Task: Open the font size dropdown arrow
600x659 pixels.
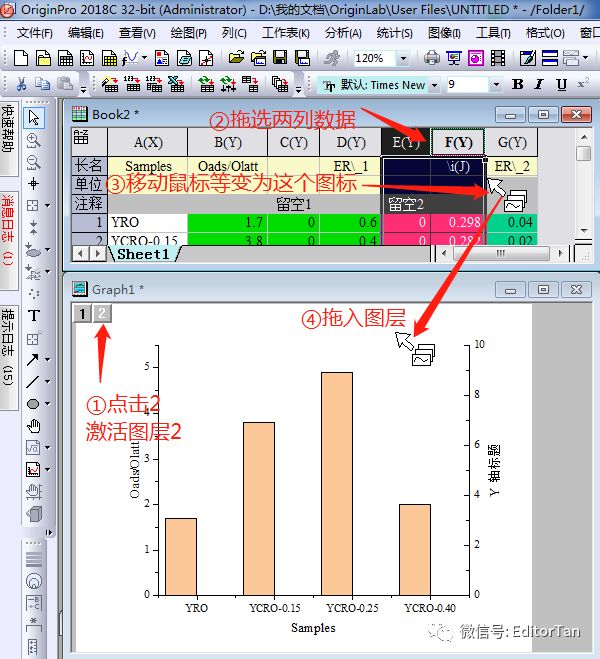Action: (496, 85)
